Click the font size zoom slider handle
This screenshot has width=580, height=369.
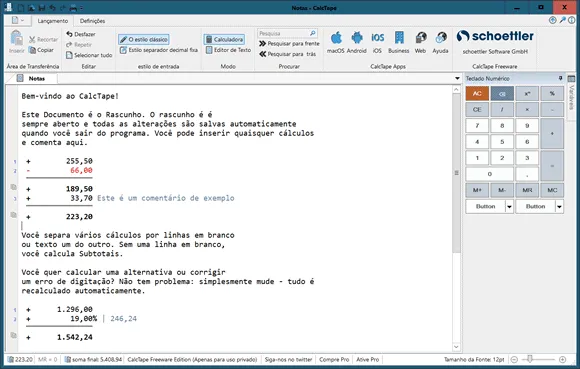[x=530, y=359]
